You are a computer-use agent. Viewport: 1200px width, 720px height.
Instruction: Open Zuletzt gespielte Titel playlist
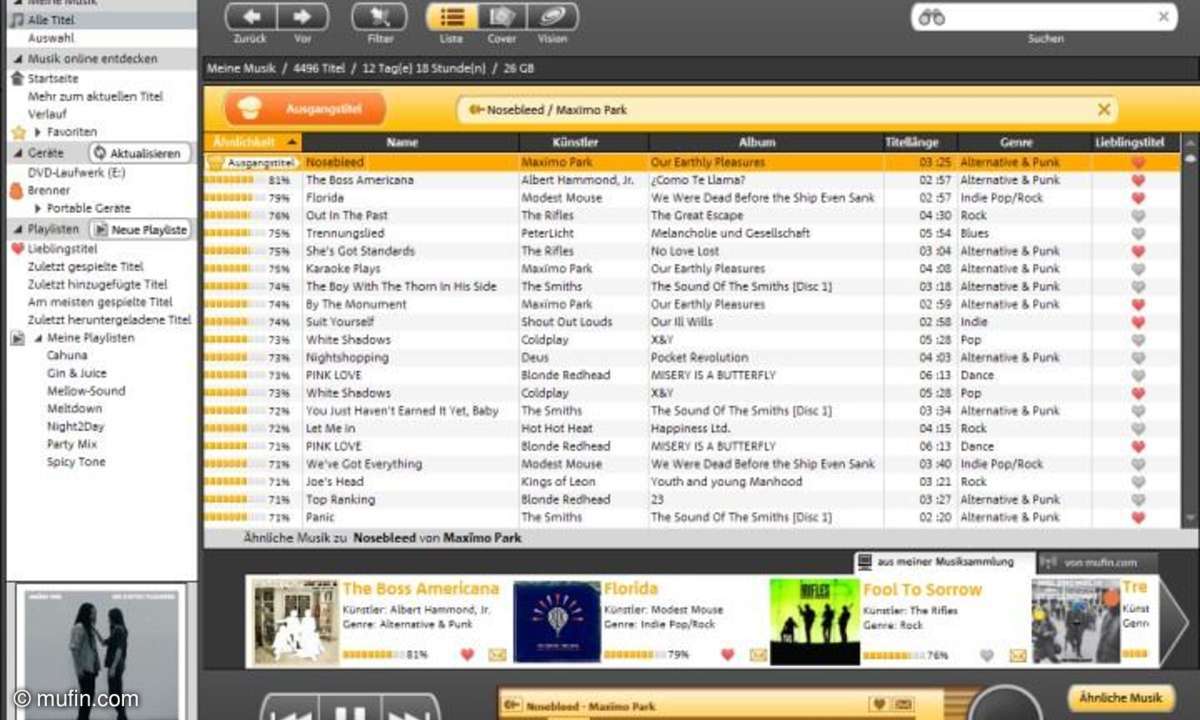pos(86,267)
